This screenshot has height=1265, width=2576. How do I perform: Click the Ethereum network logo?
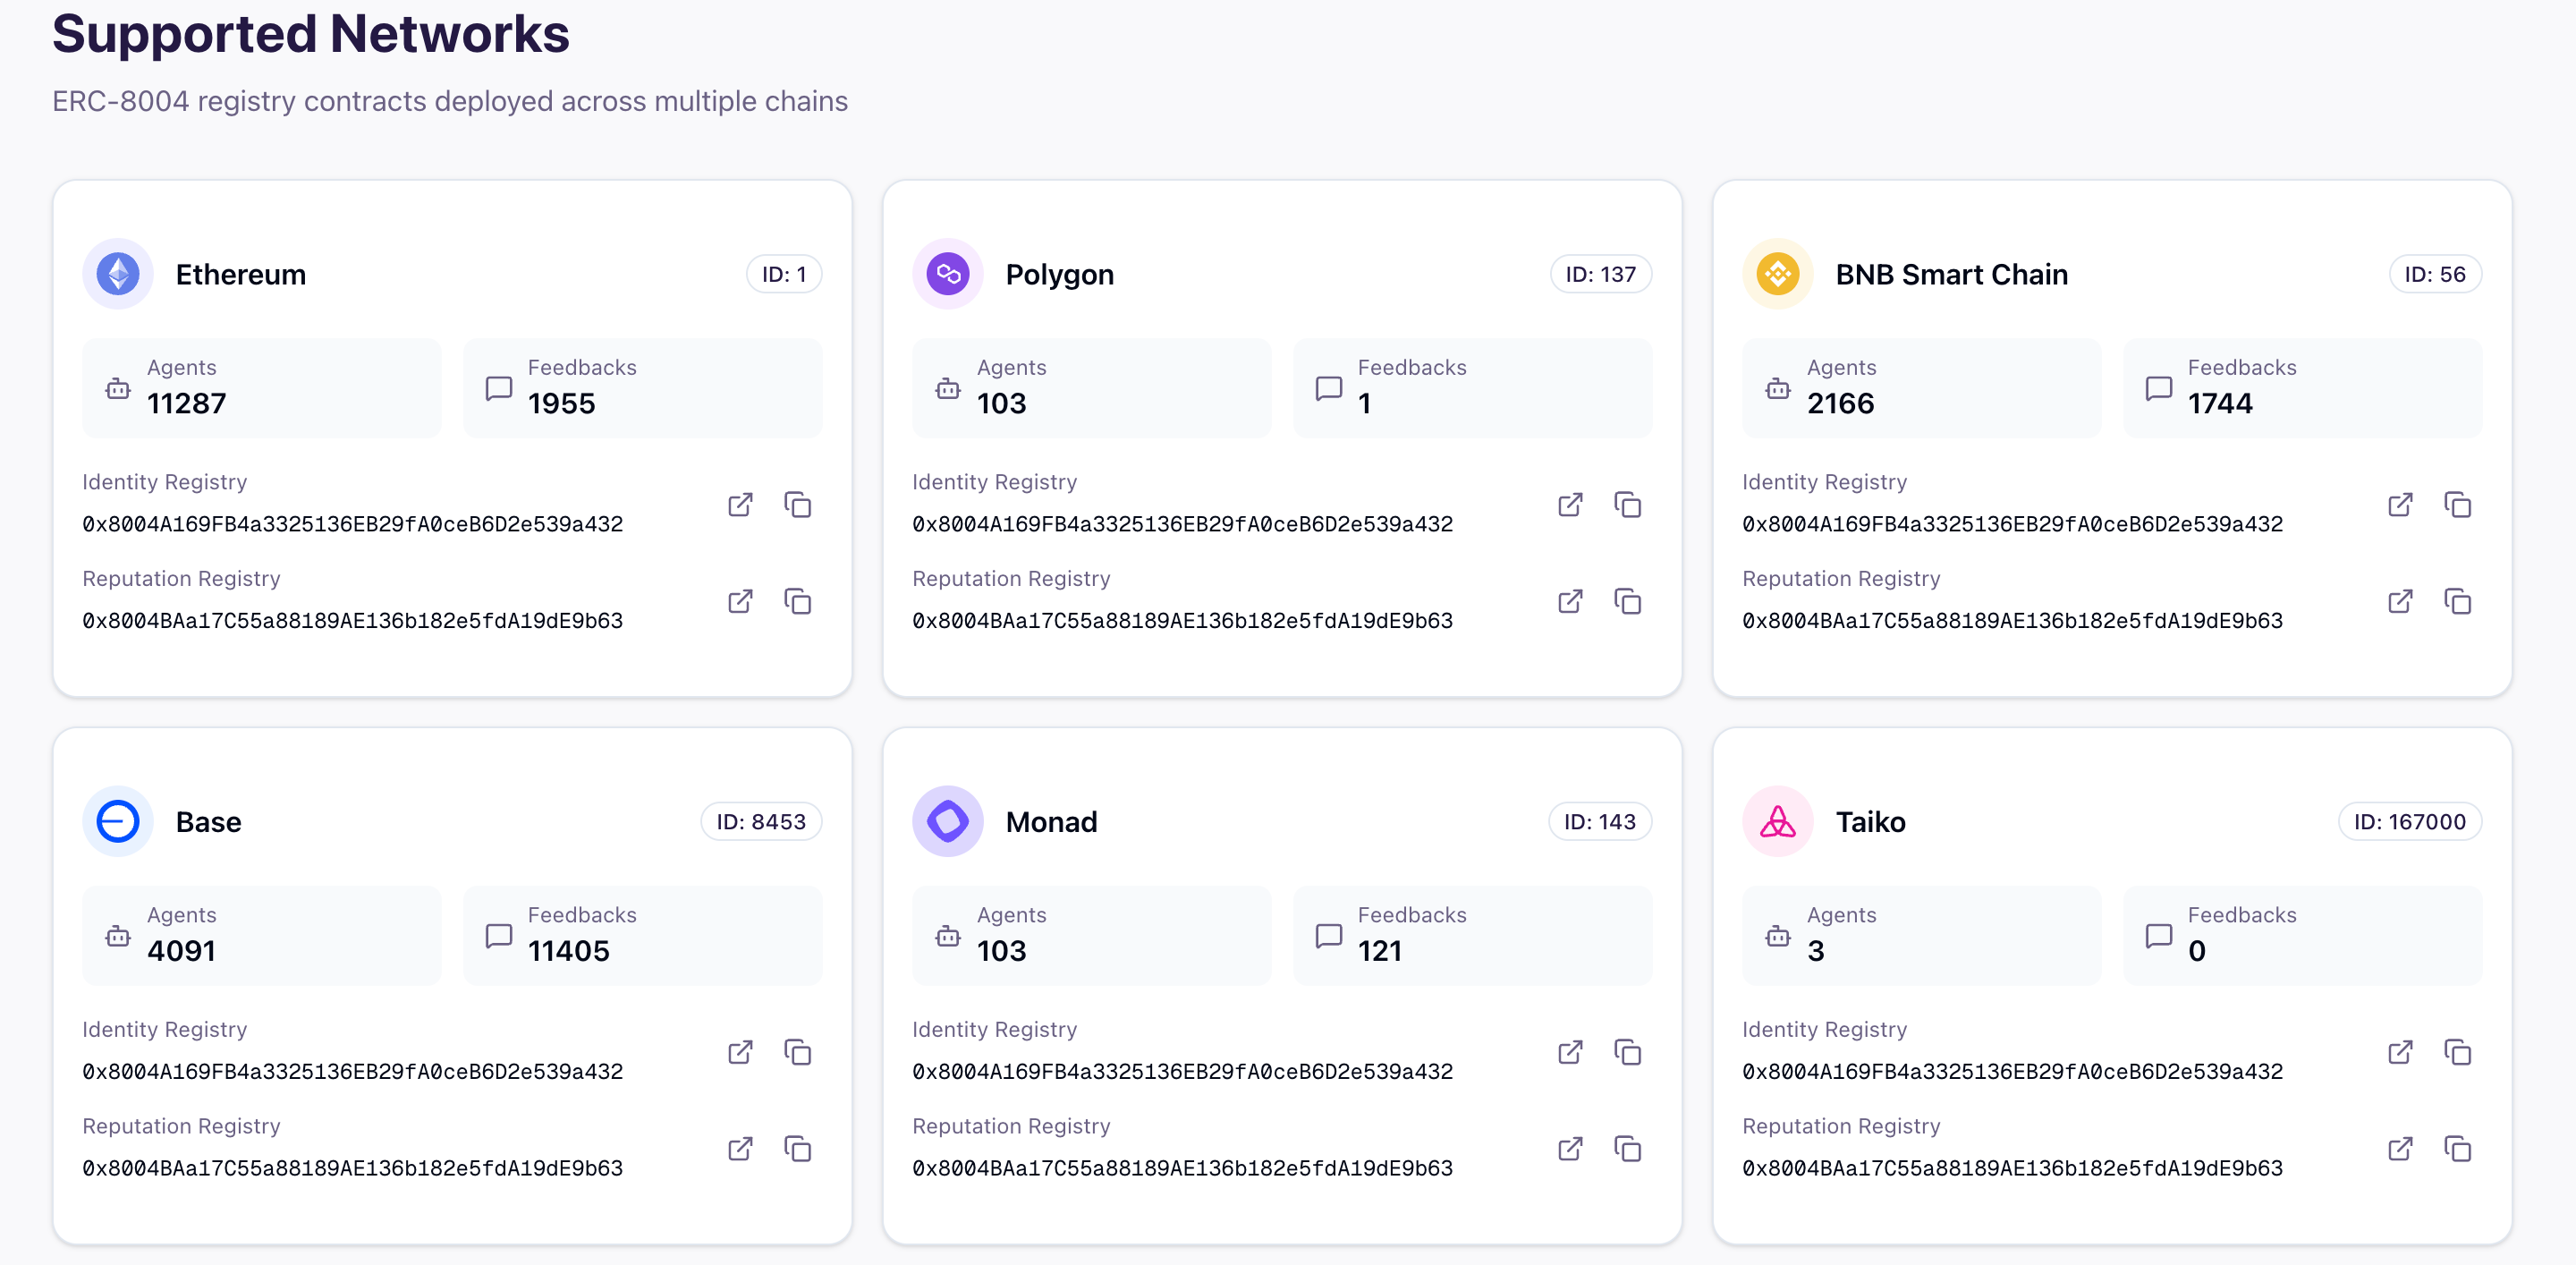click(118, 274)
